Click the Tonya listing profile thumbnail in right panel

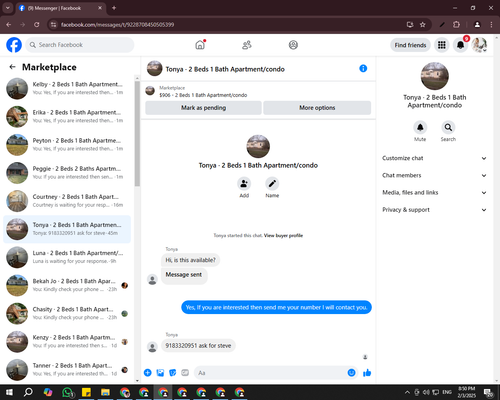point(435,76)
